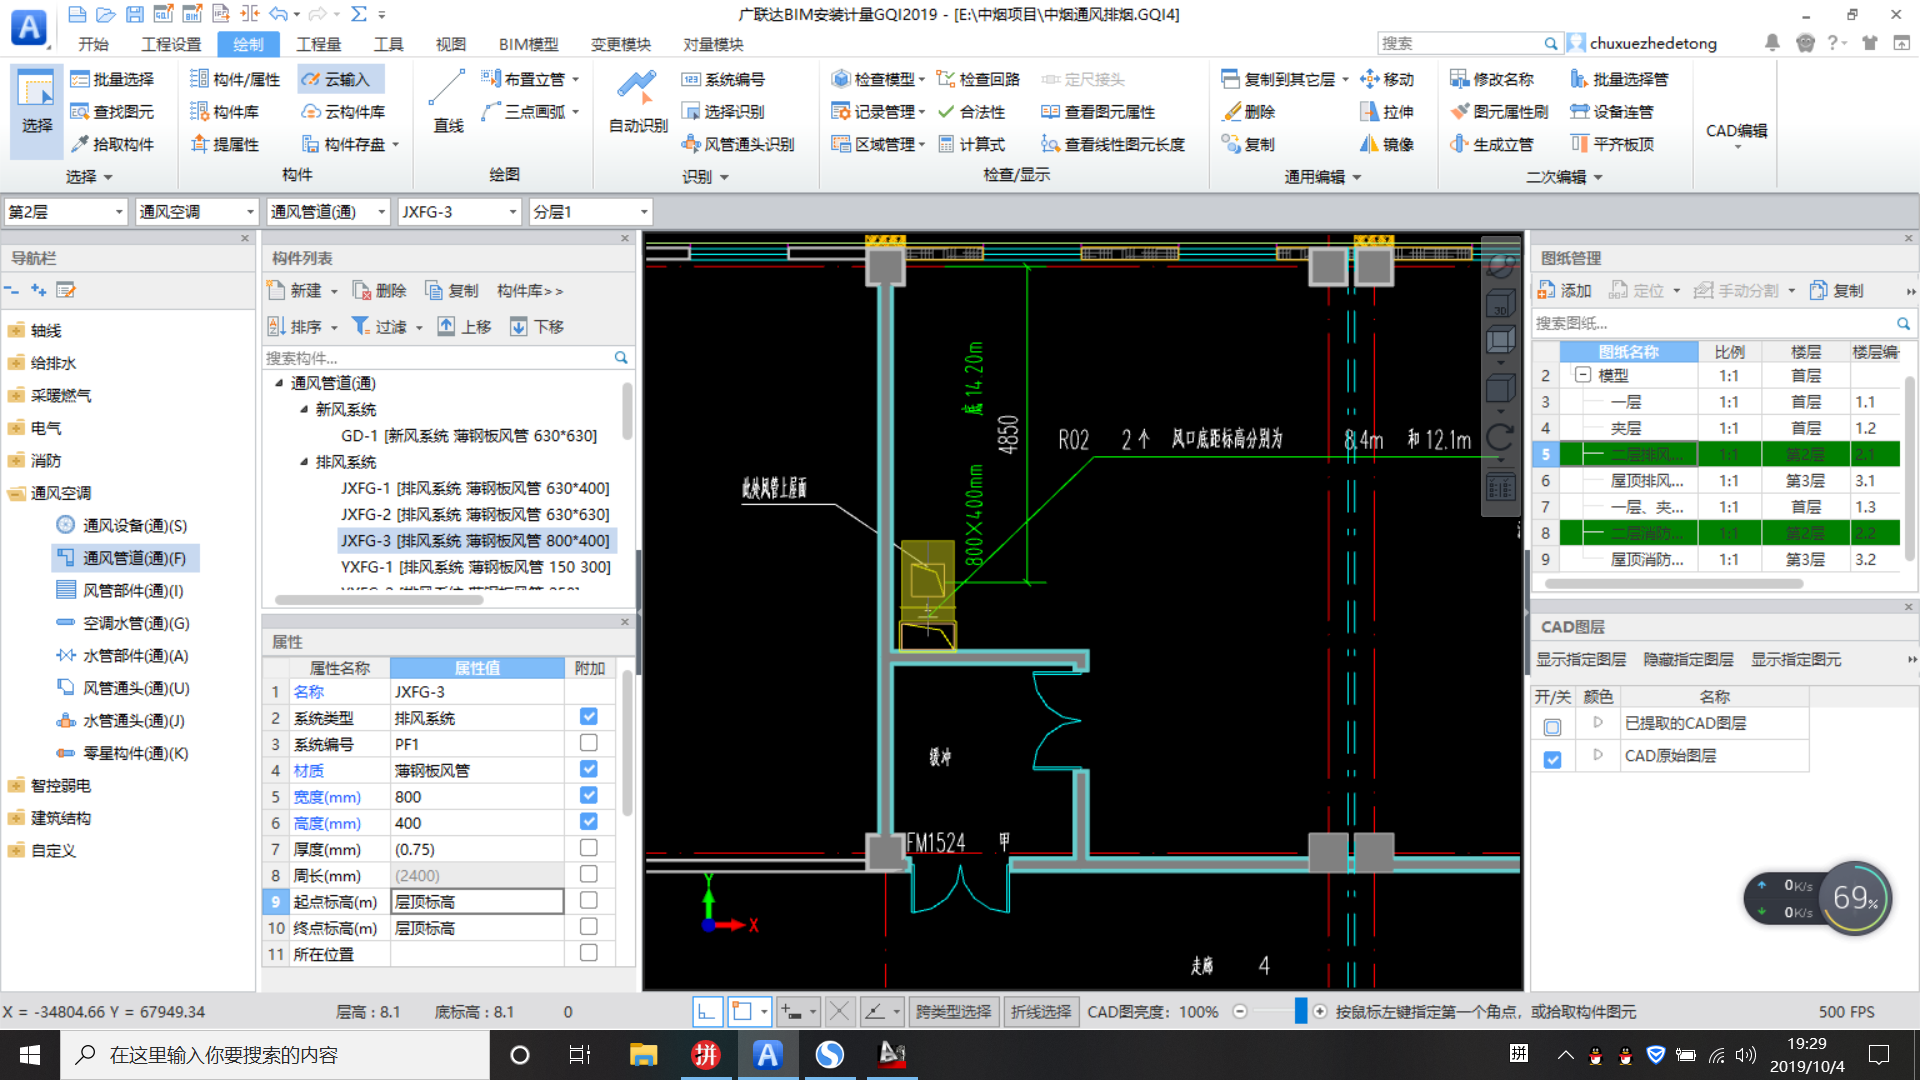Click the 设备连管 tool
The image size is (1920, 1080).
coord(1612,112)
